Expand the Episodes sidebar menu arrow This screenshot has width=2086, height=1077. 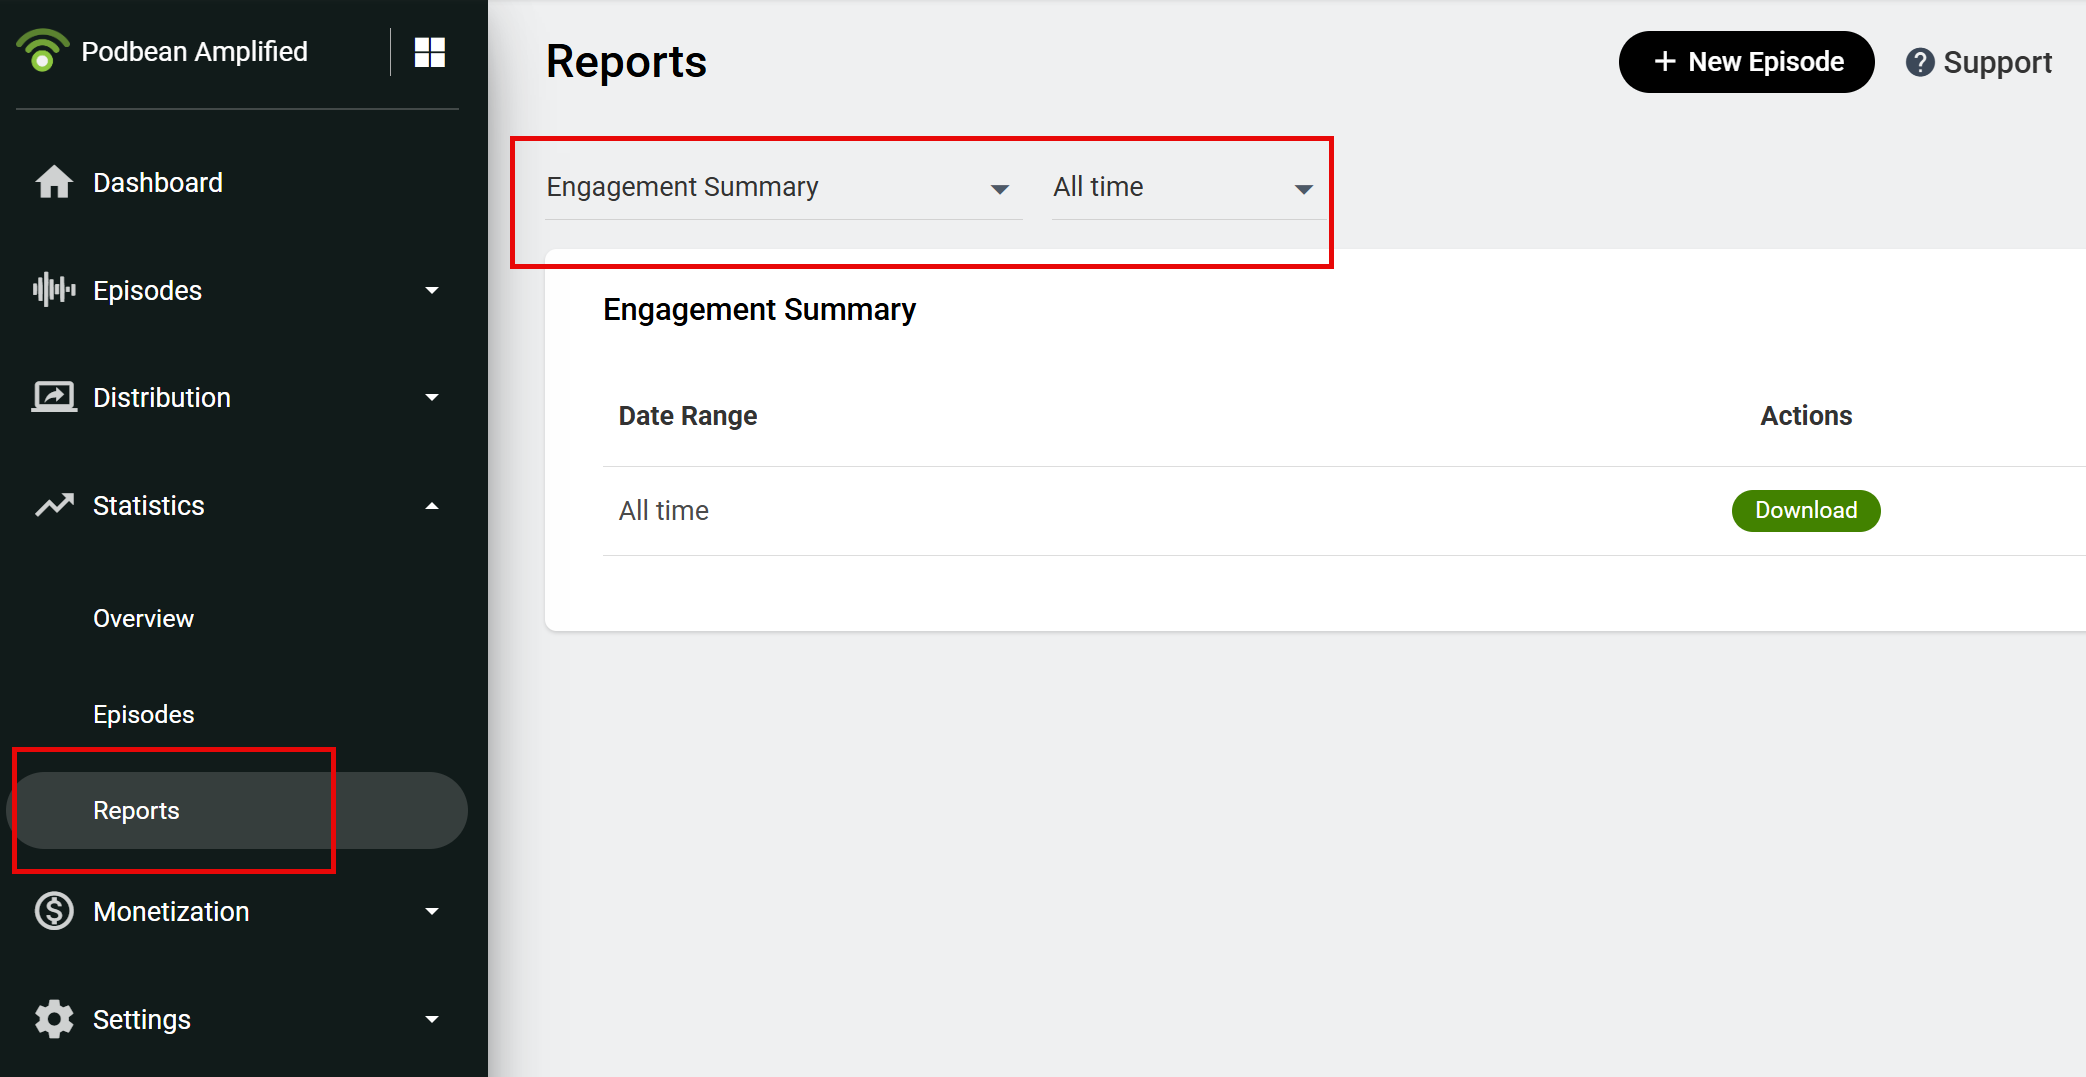point(432,290)
